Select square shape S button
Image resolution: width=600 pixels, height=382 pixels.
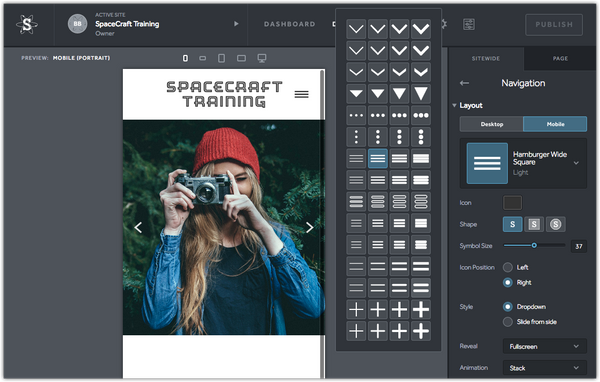tap(512, 224)
